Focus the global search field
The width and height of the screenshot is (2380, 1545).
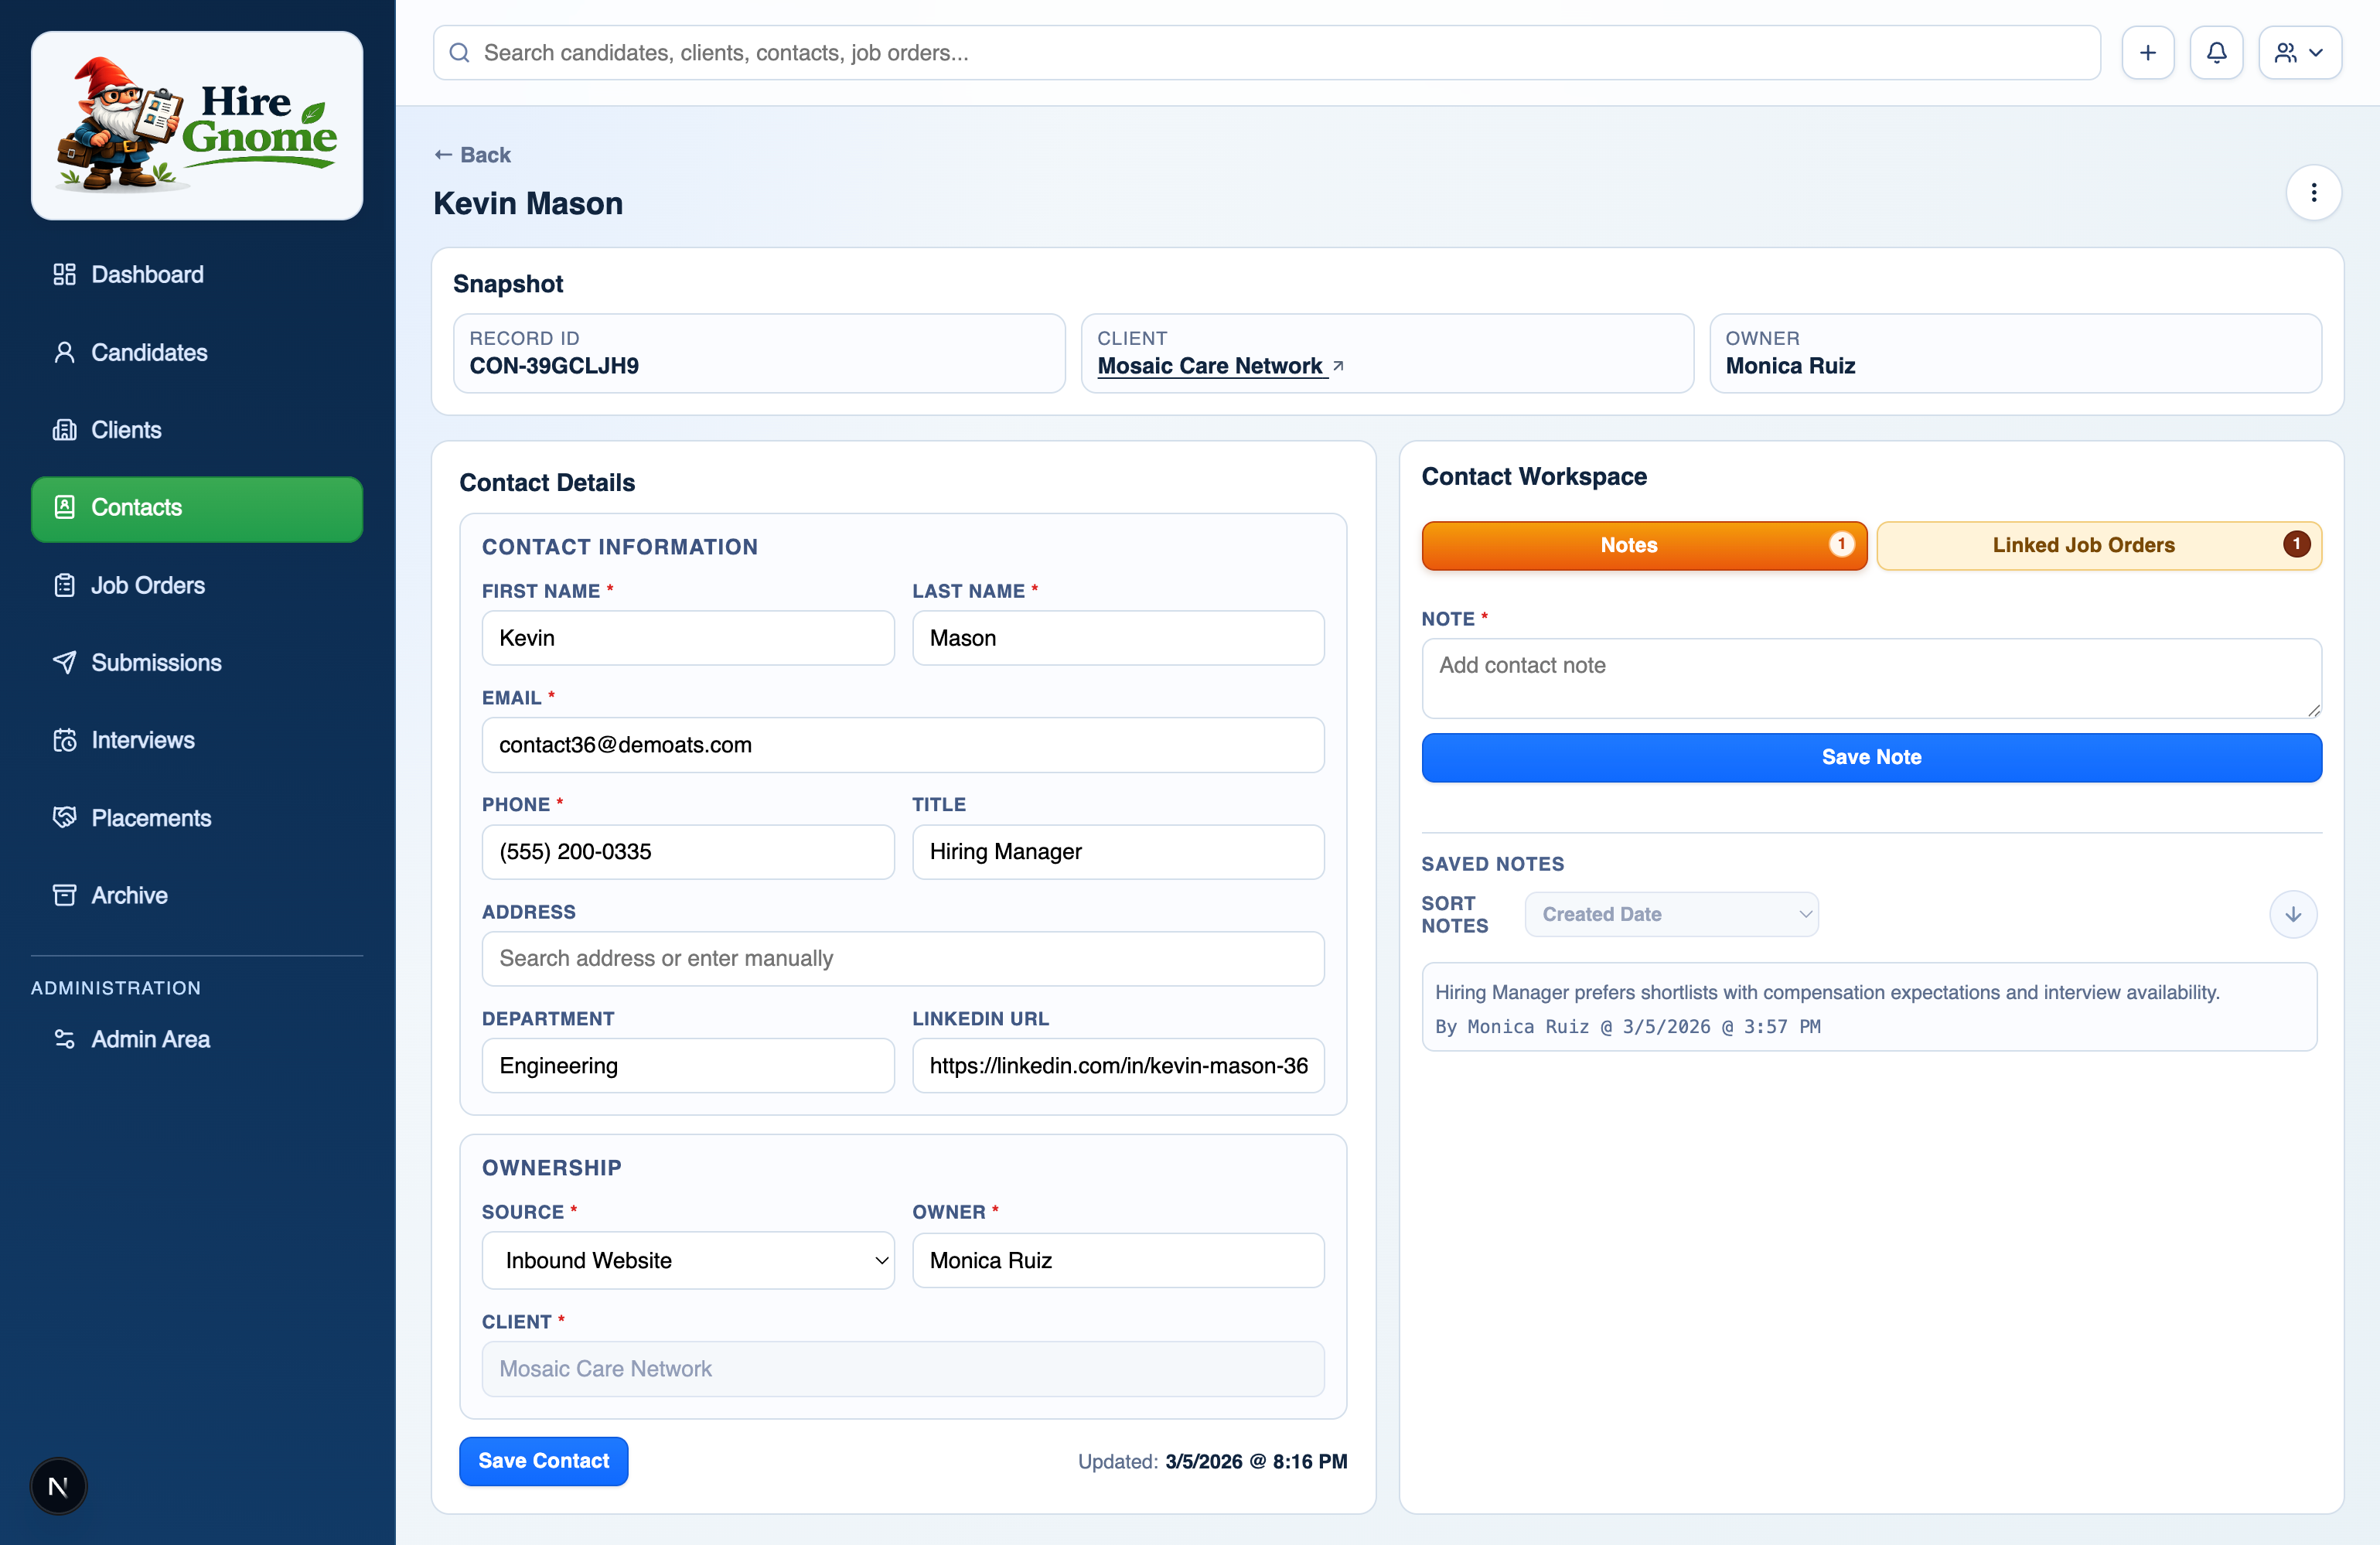tap(1266, 53)
